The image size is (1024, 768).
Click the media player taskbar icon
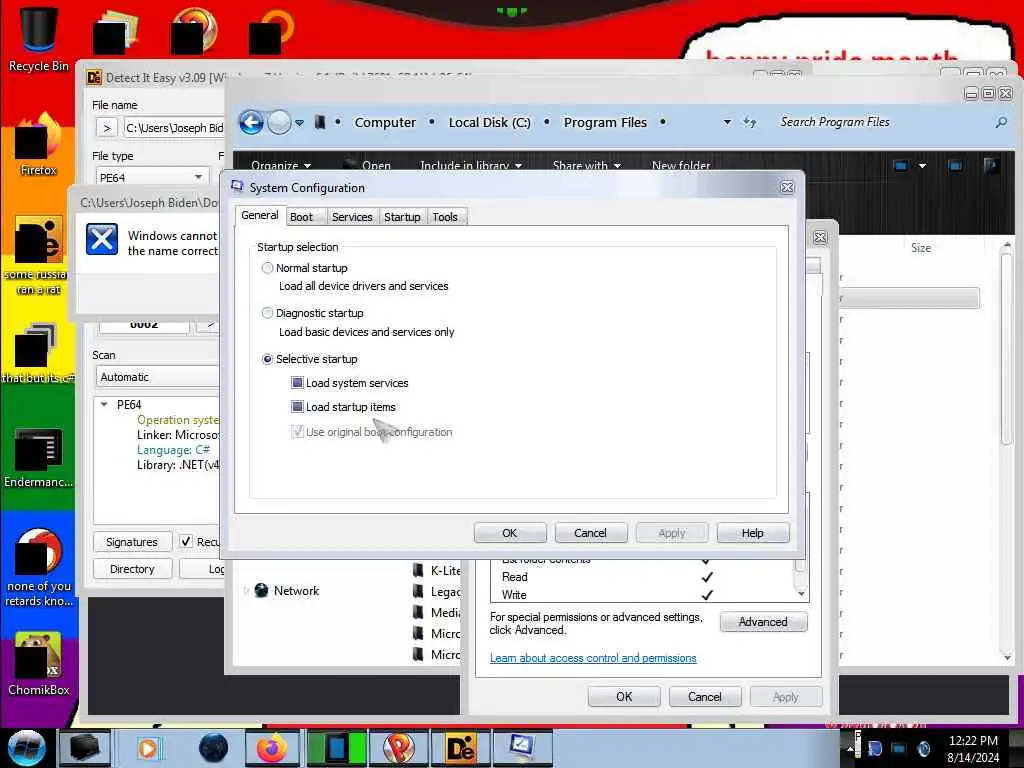148,748
